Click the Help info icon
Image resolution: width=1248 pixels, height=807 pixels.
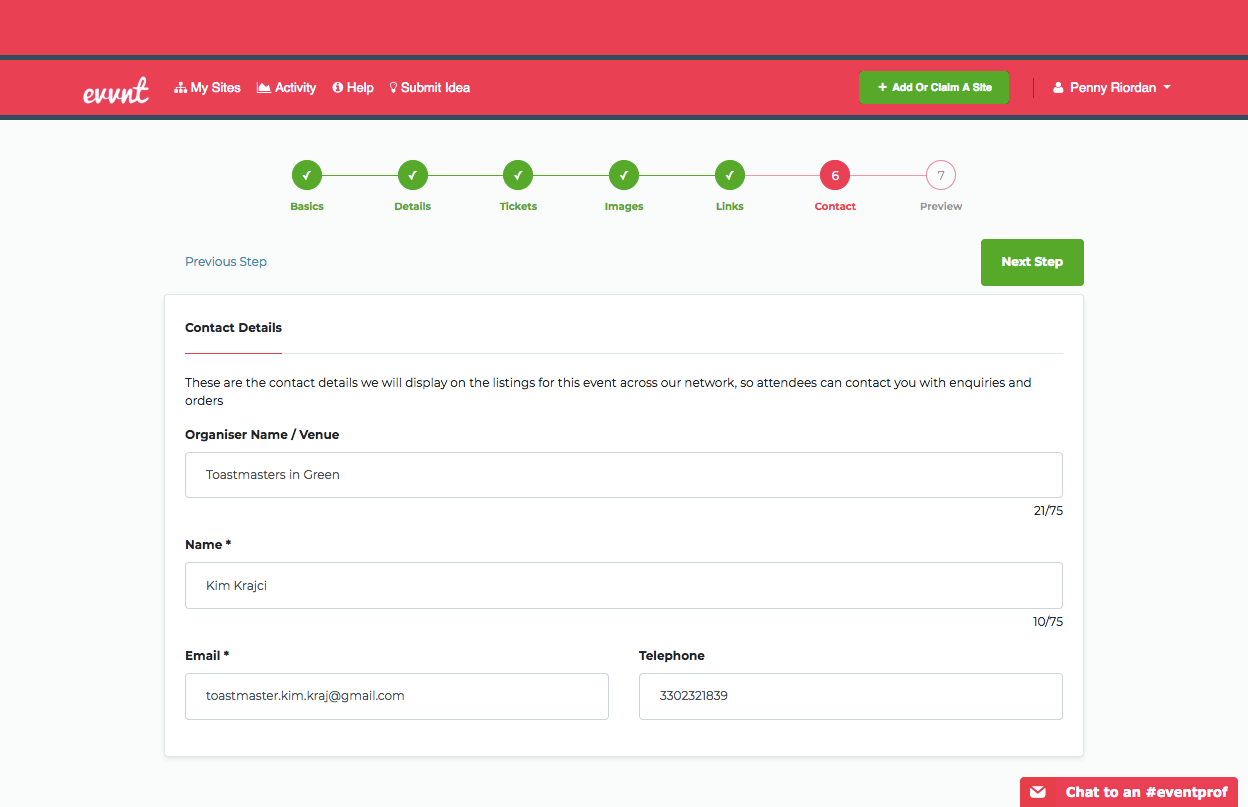(338, 88)
